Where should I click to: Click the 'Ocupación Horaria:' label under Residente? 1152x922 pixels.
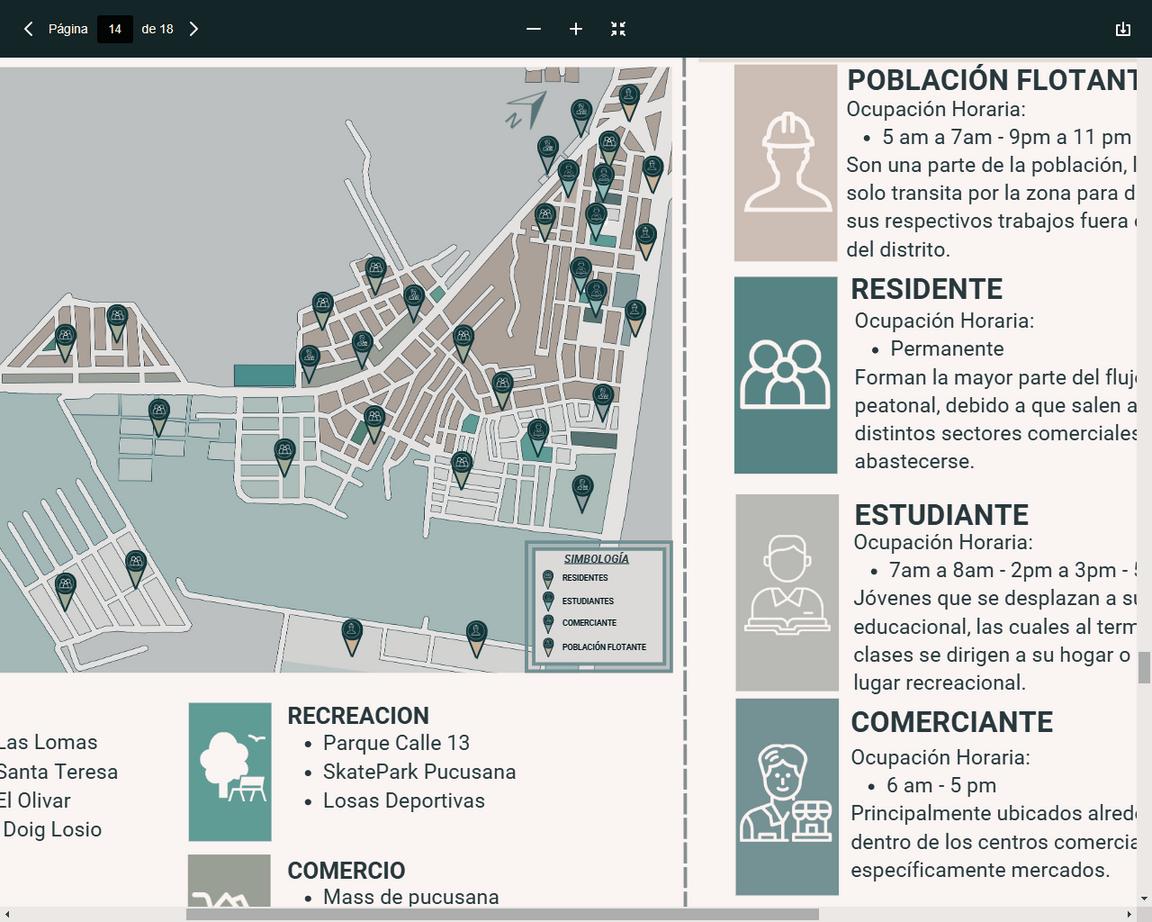944,320
